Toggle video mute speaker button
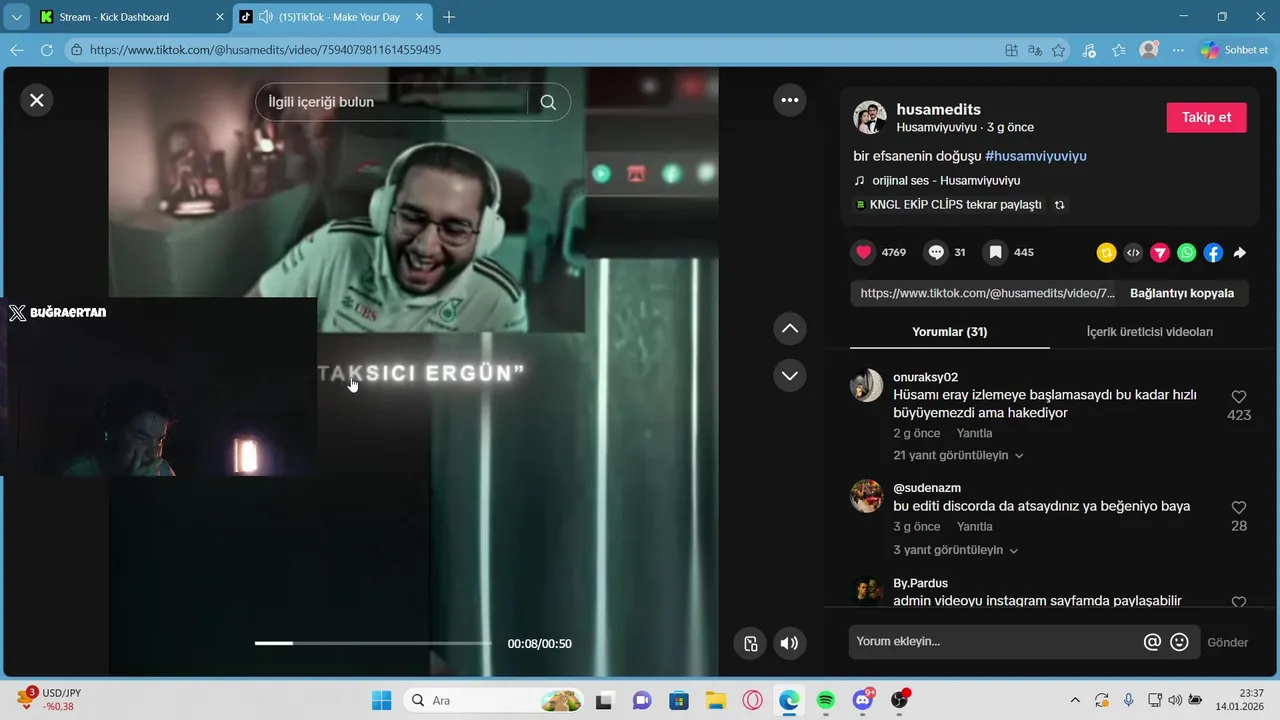Viewport: 1280px width, 720px height. [x=790, y=643]
